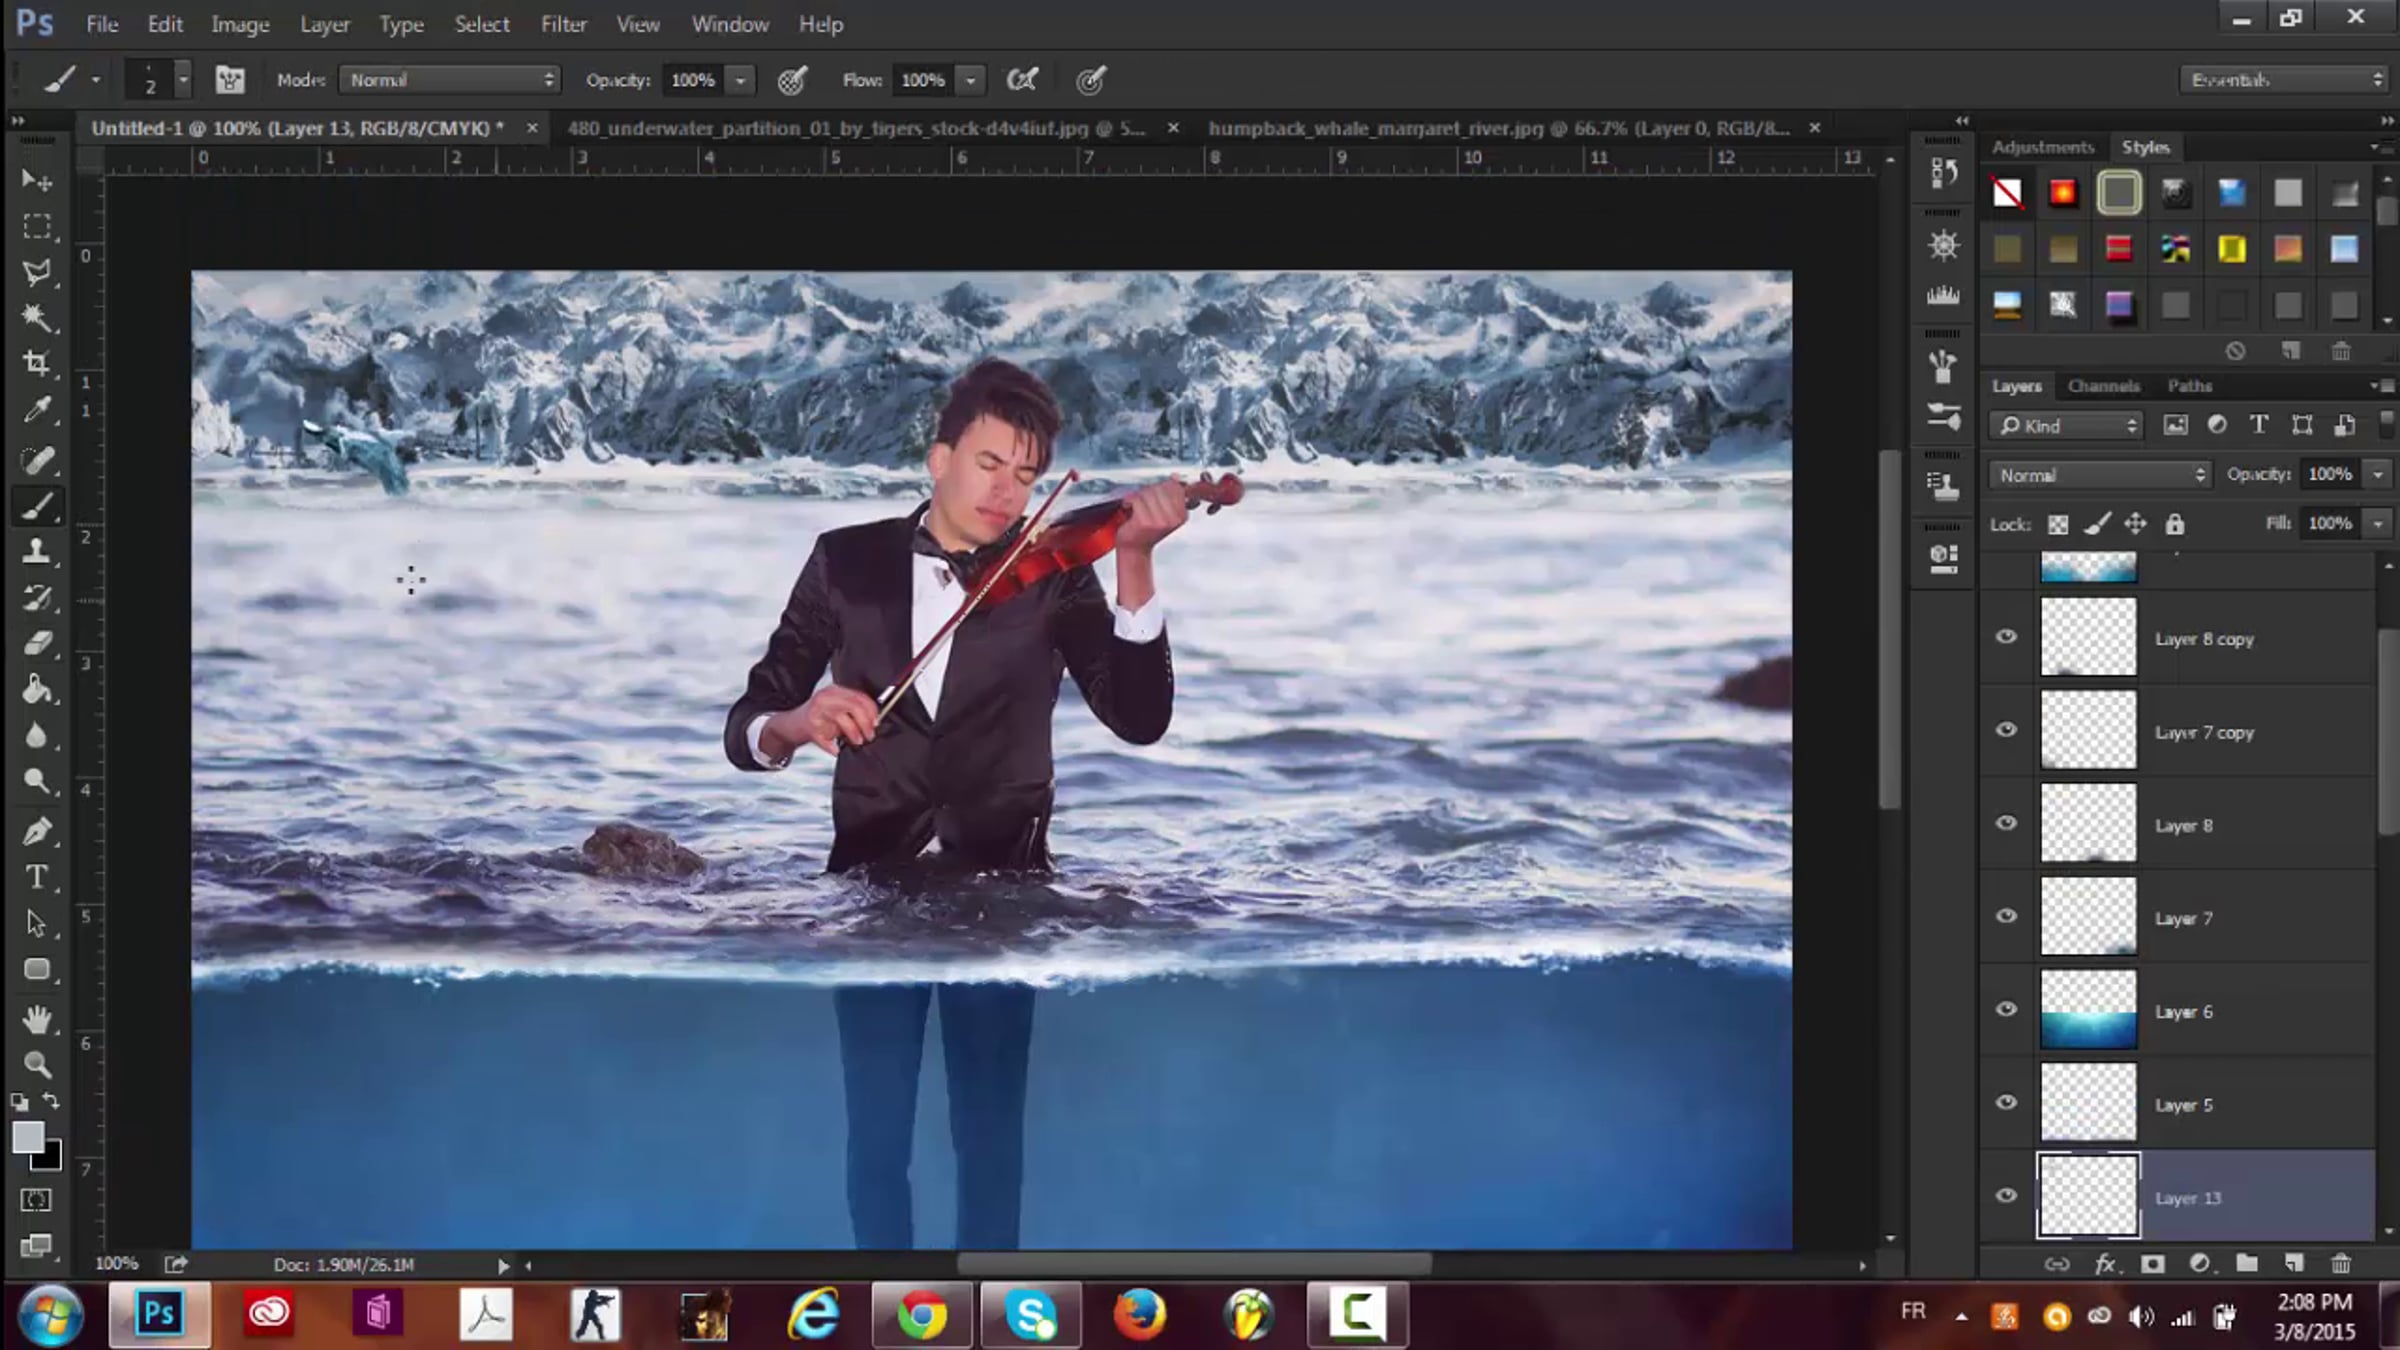This screenshot has width=2400, height=1350.
Task: Add a layer mask to the layer
Action: 2153,1264
